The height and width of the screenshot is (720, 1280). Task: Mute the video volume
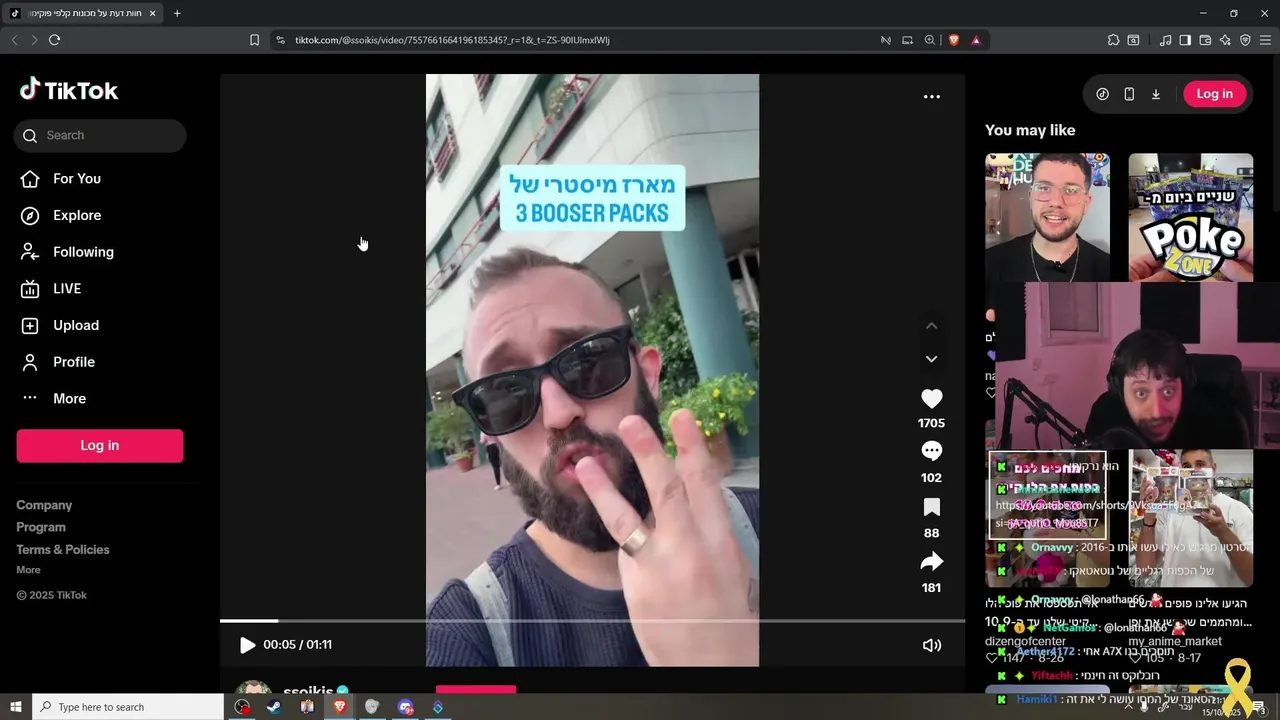pyautogui.click(x=931, y=645)
